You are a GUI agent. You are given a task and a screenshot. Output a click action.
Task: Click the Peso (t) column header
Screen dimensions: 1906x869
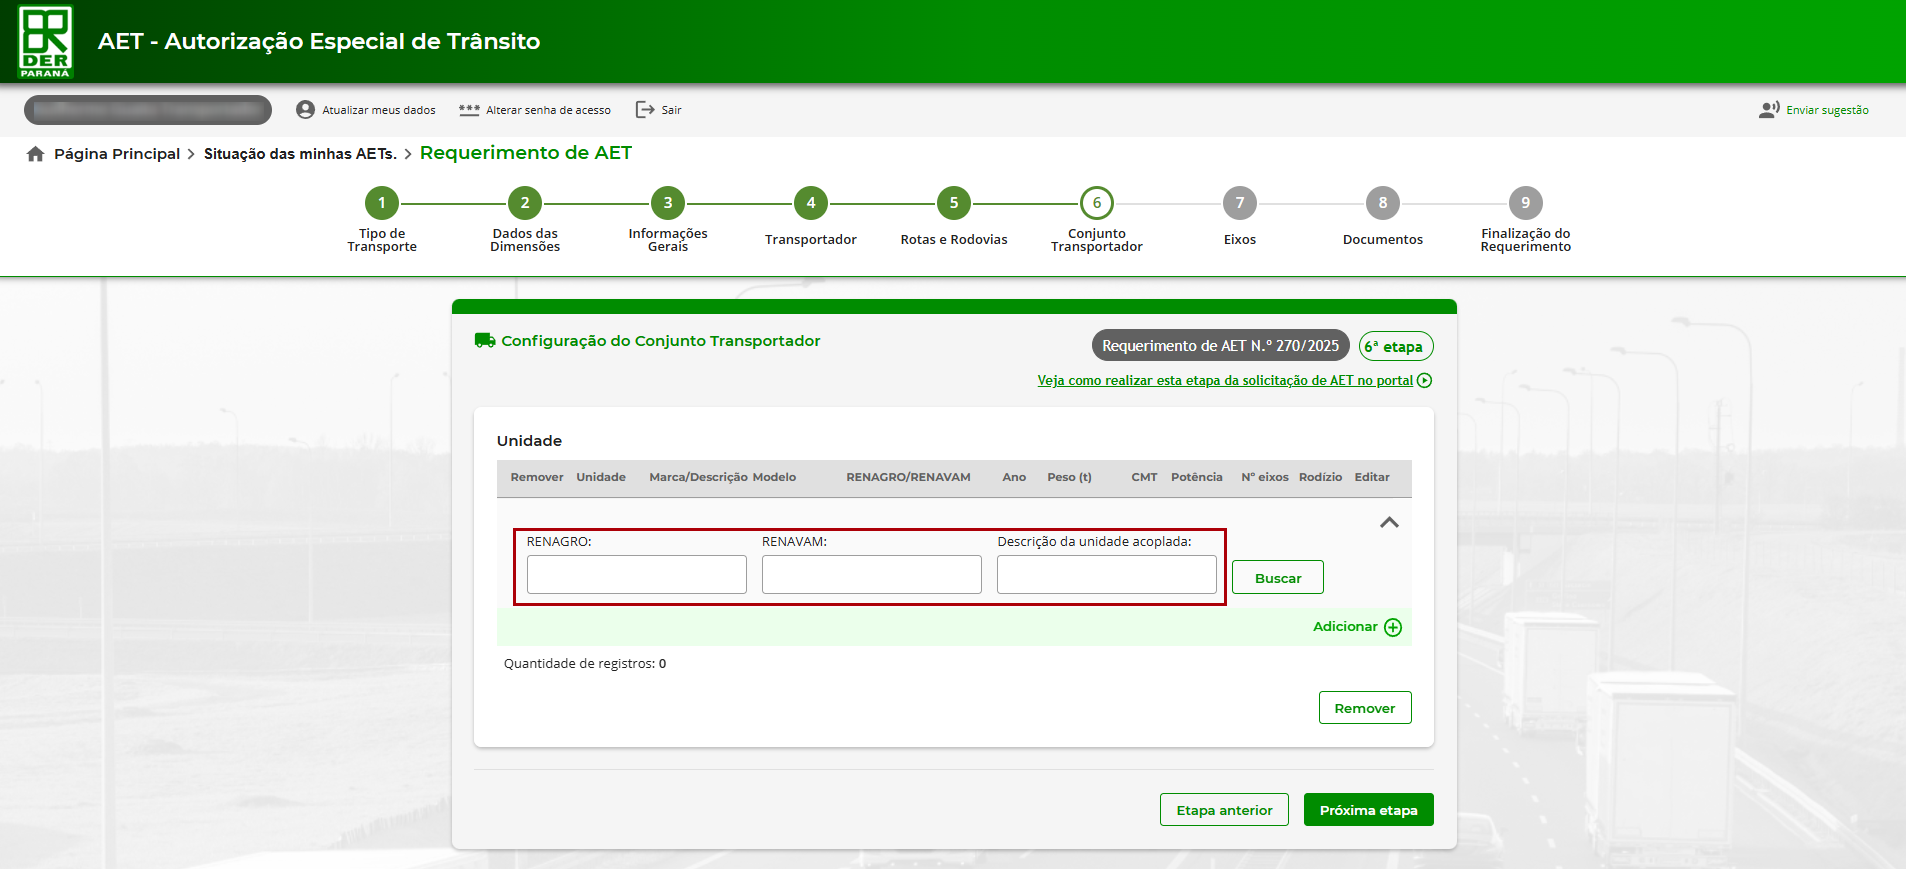tap(1069, 478)
